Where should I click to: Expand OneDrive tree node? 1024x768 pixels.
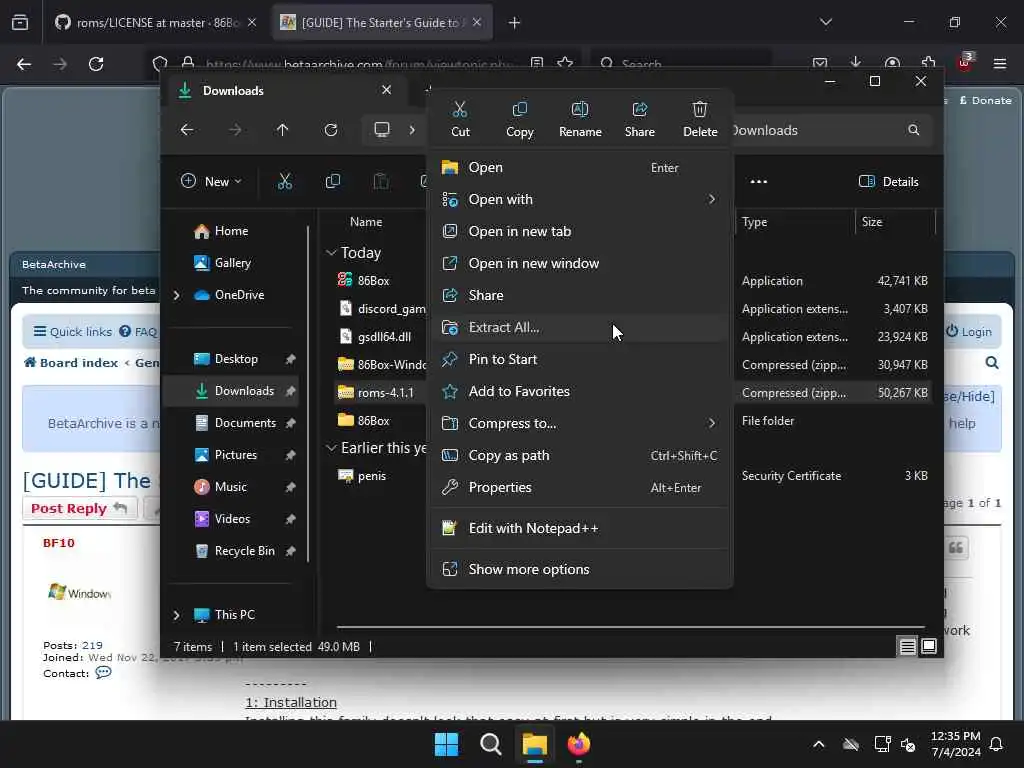coord(176,295)
